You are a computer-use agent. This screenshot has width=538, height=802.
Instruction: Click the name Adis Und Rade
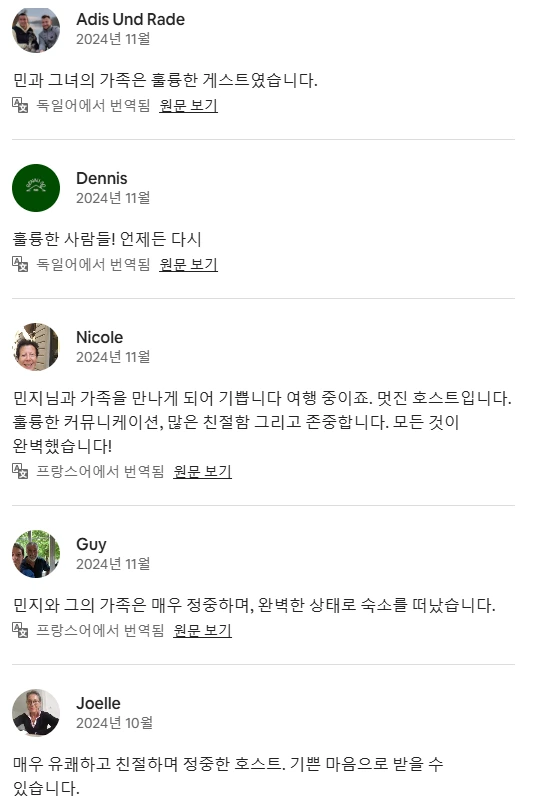point(130,19)
